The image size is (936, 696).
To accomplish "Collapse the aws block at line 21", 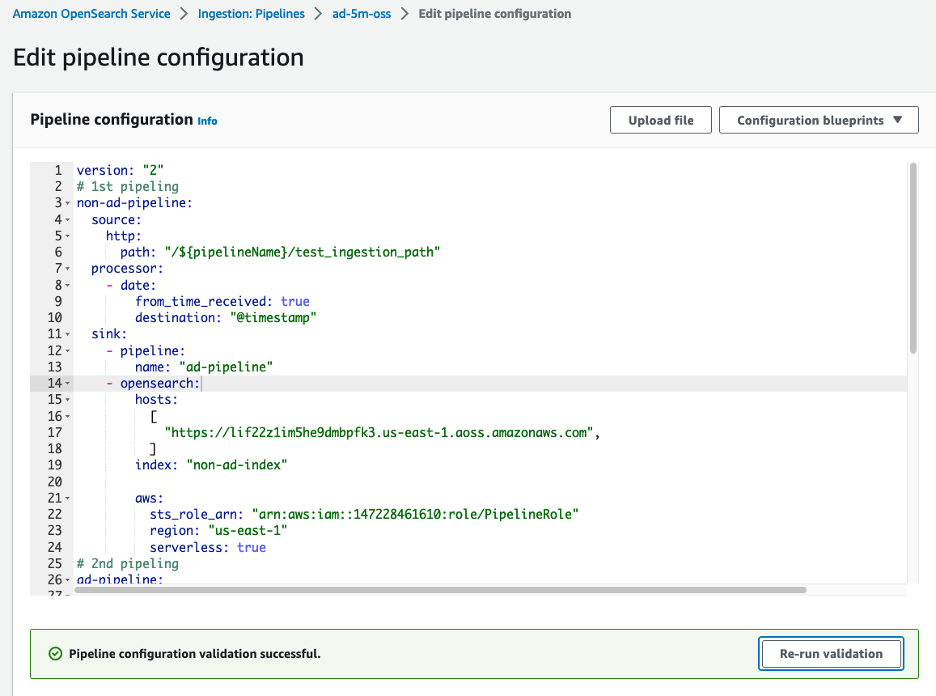I will coord(67,498).
